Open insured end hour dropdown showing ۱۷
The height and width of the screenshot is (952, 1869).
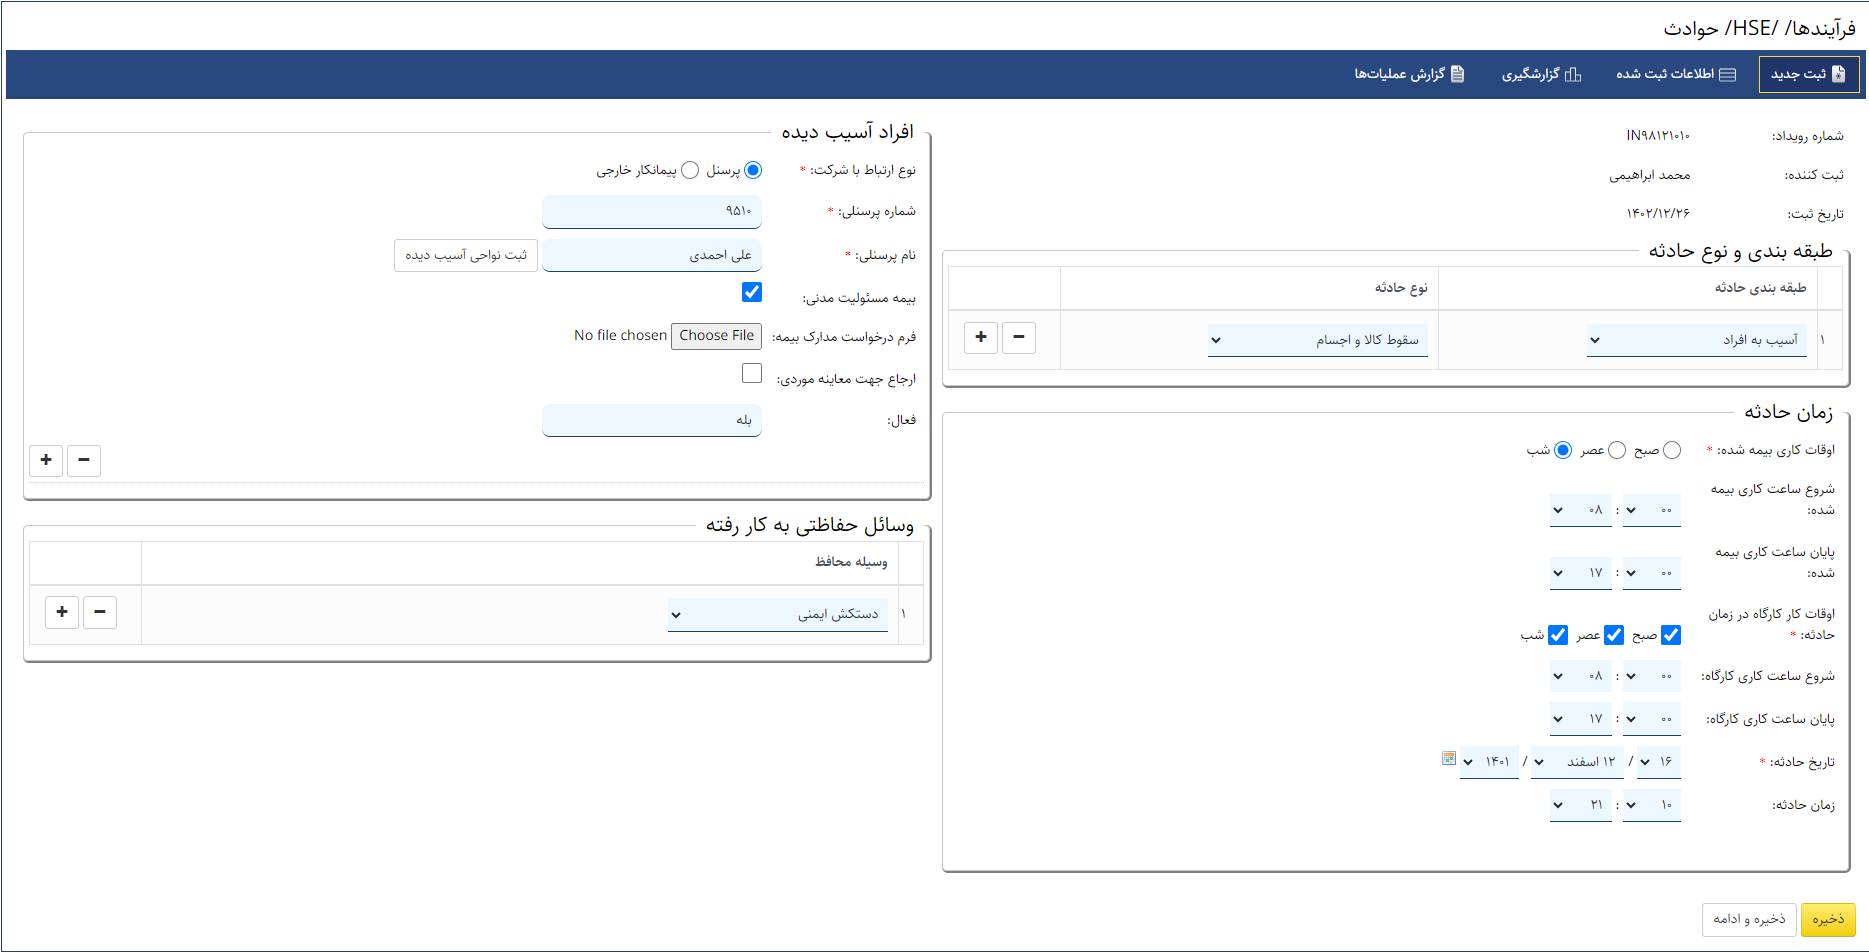1581,573
